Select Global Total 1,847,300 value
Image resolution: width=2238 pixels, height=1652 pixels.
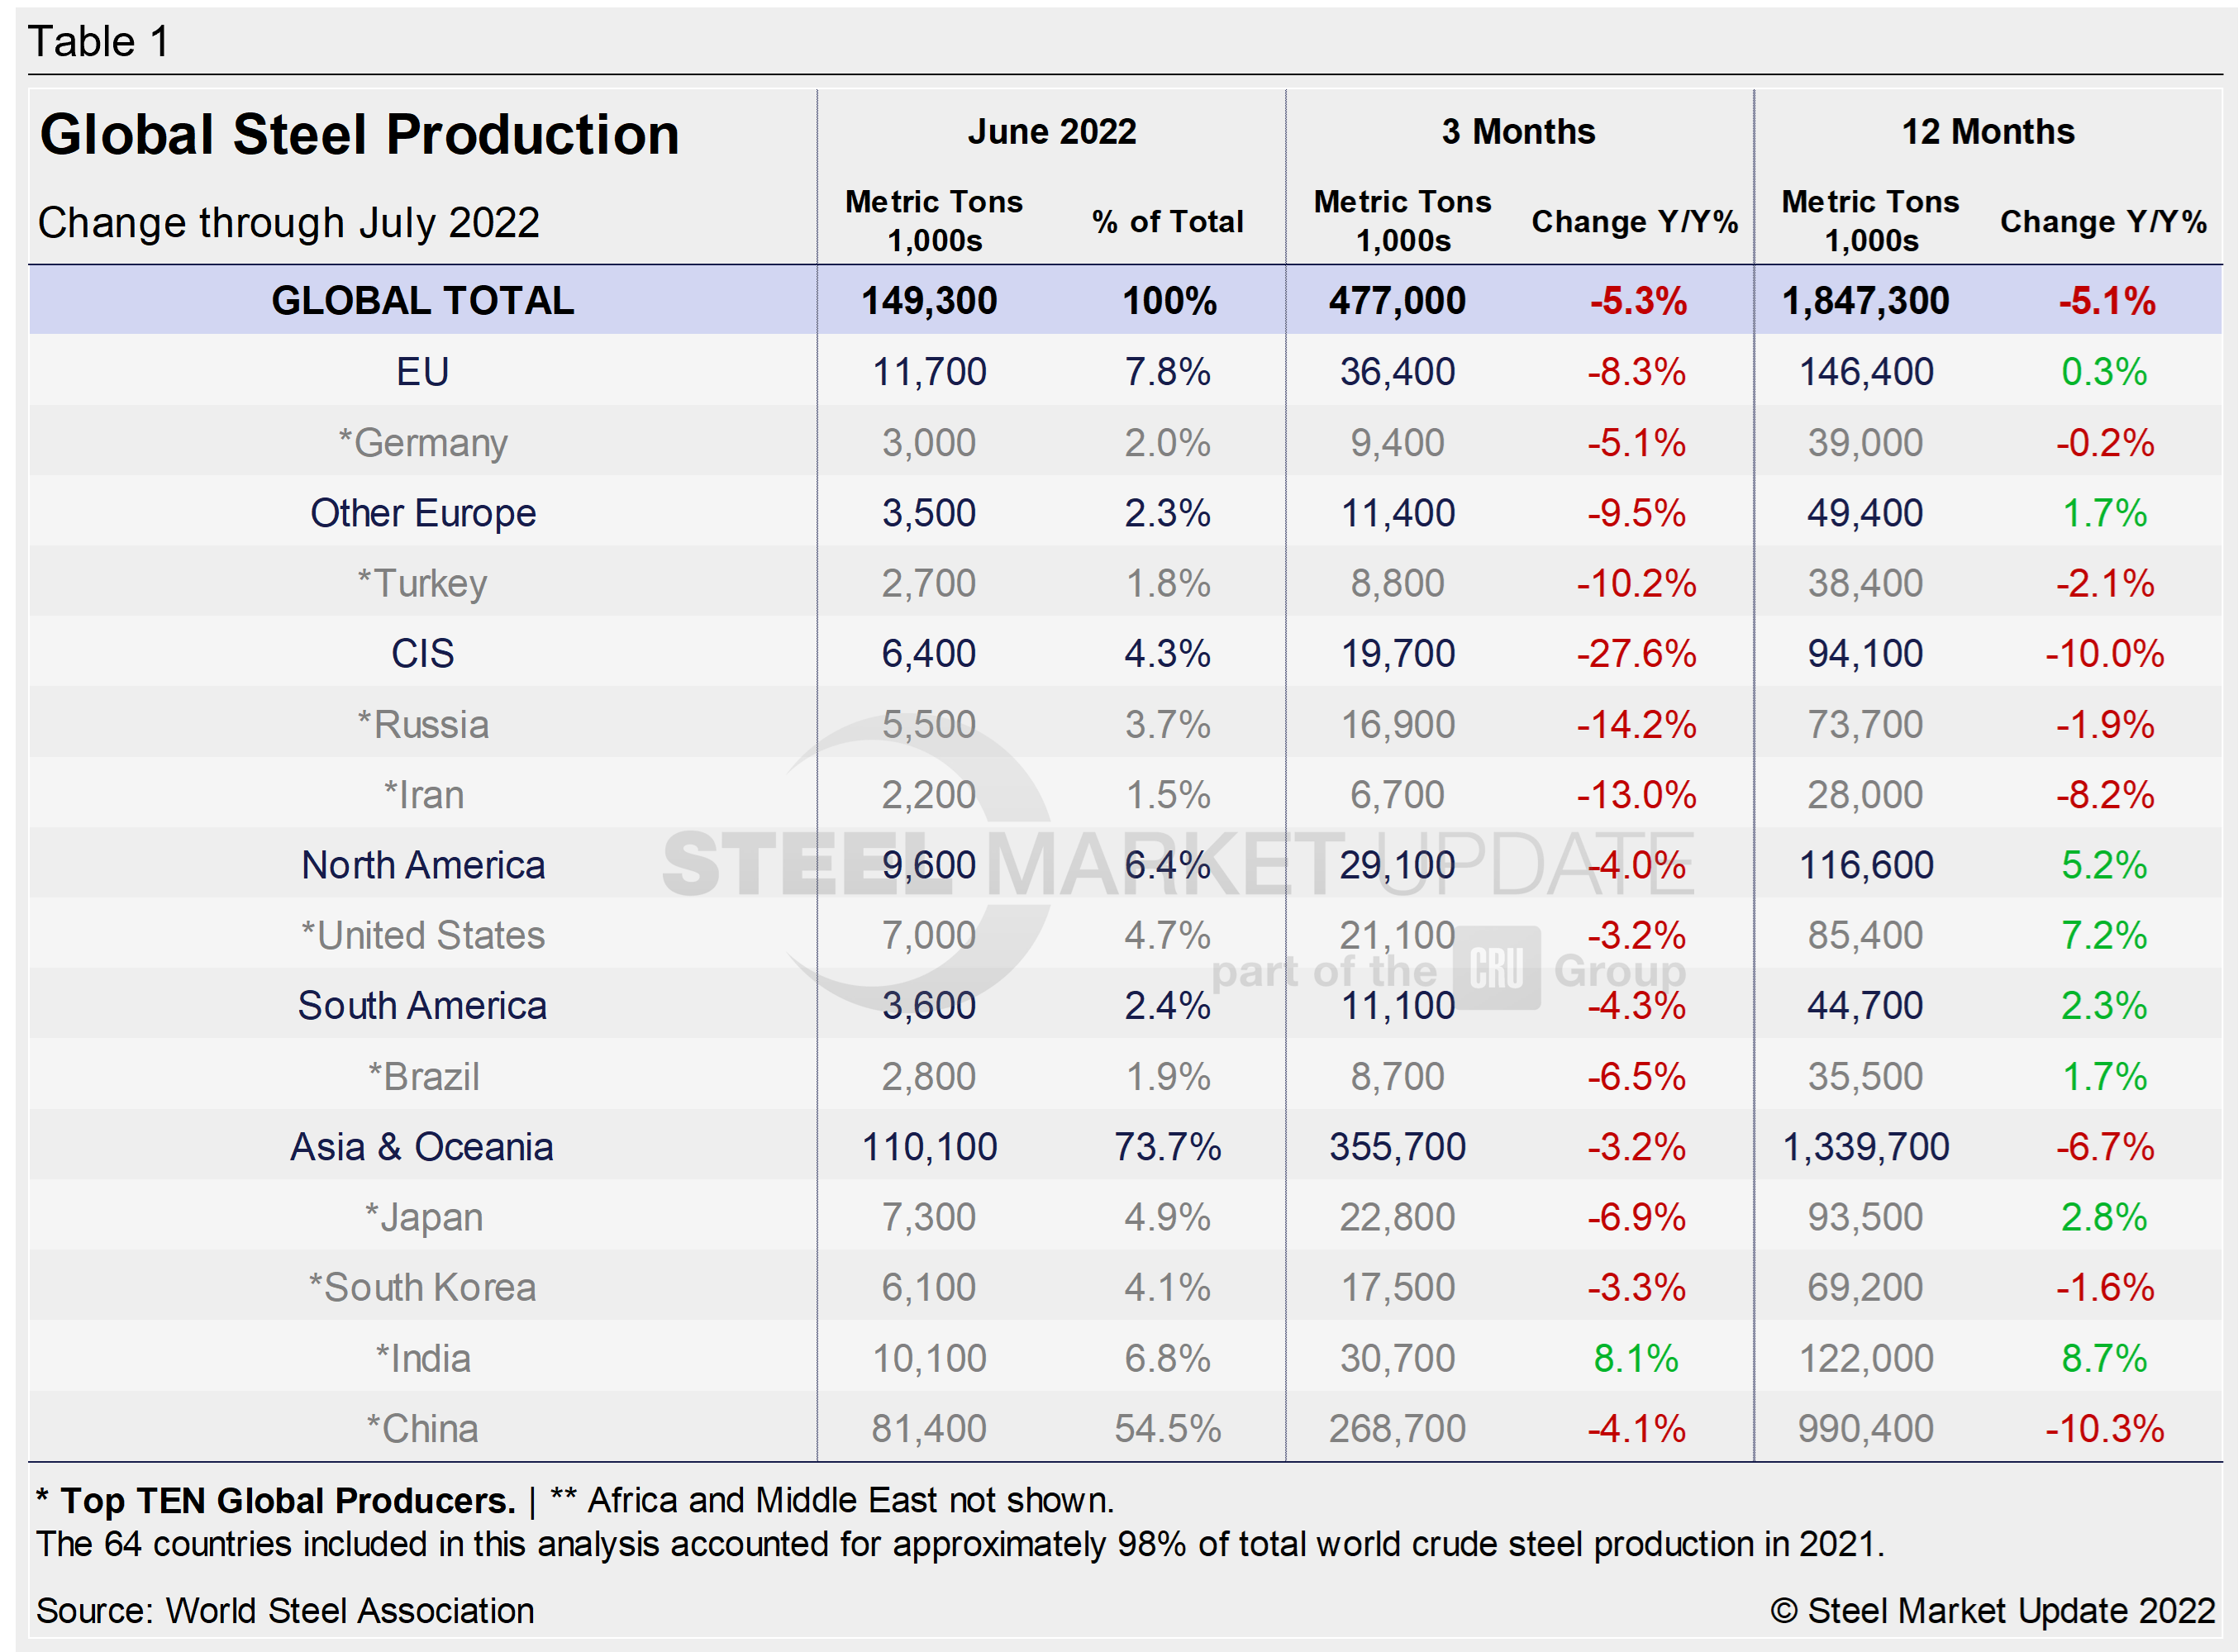pyautogui.click(x=1865, y=301)
